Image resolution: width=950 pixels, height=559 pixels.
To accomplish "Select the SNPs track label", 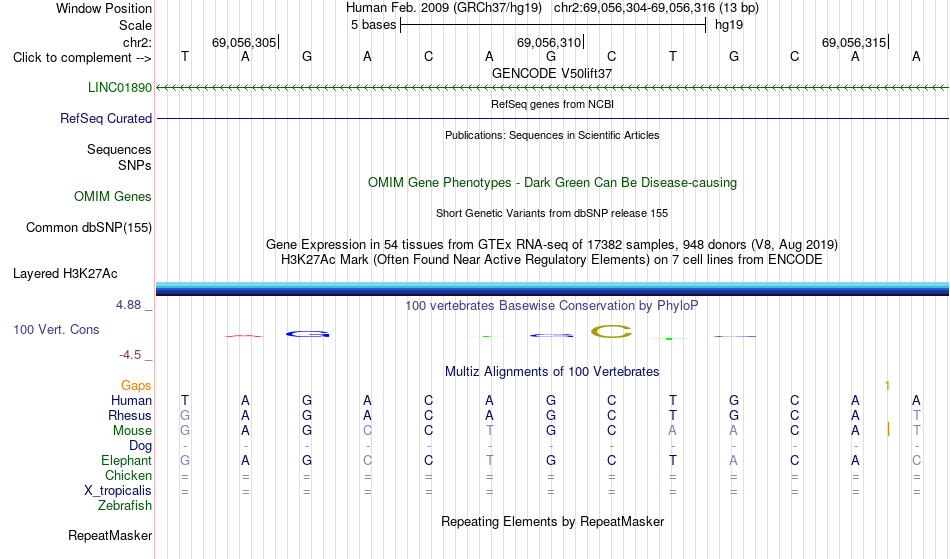I will click(x=135, y=165).
